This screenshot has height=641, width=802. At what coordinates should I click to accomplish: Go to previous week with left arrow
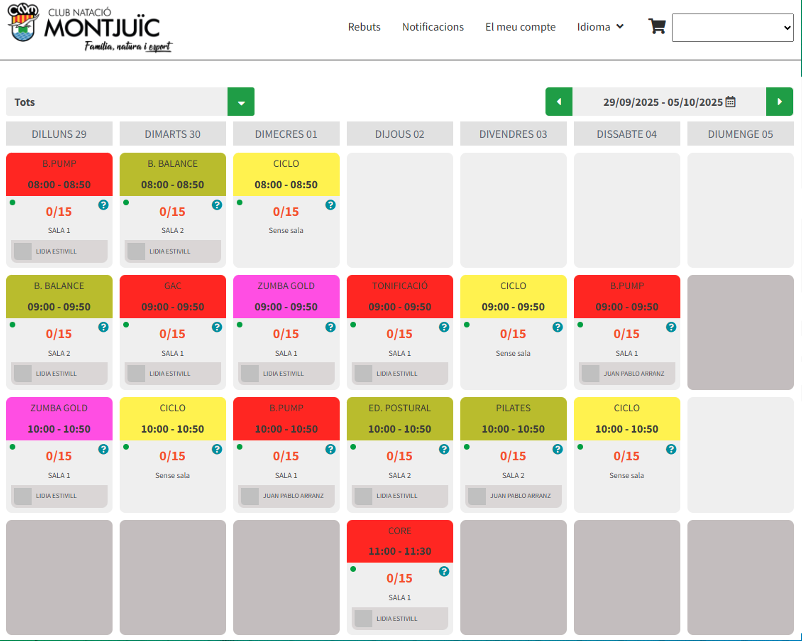click(x=558, y=102)
